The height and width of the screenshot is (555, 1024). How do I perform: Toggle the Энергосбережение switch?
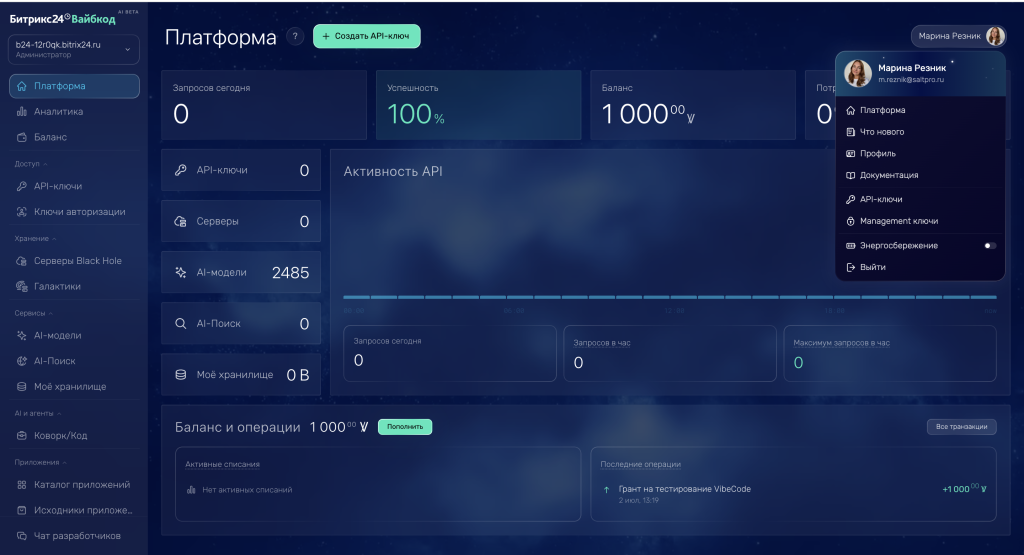coord(990,246)
